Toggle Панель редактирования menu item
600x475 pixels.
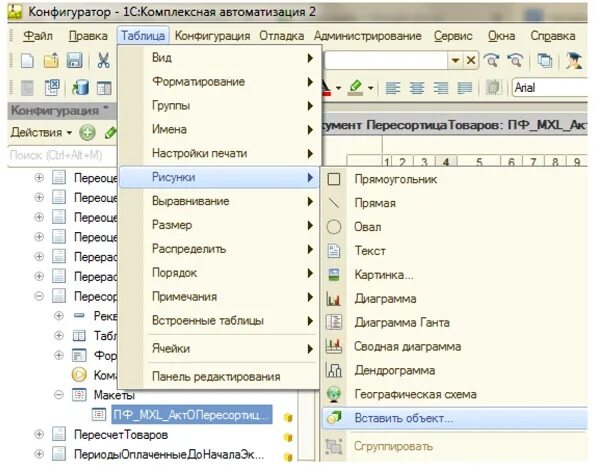(219, 376)
